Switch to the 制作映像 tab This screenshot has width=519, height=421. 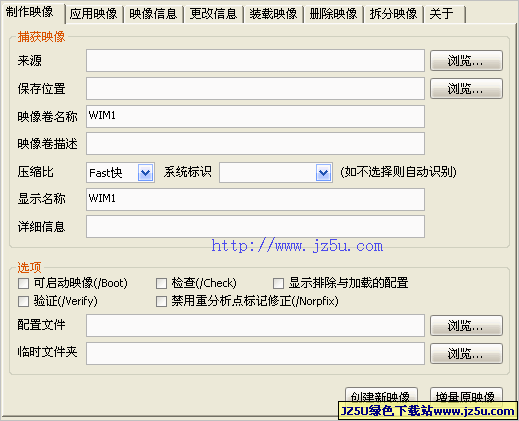coord(32,12)
